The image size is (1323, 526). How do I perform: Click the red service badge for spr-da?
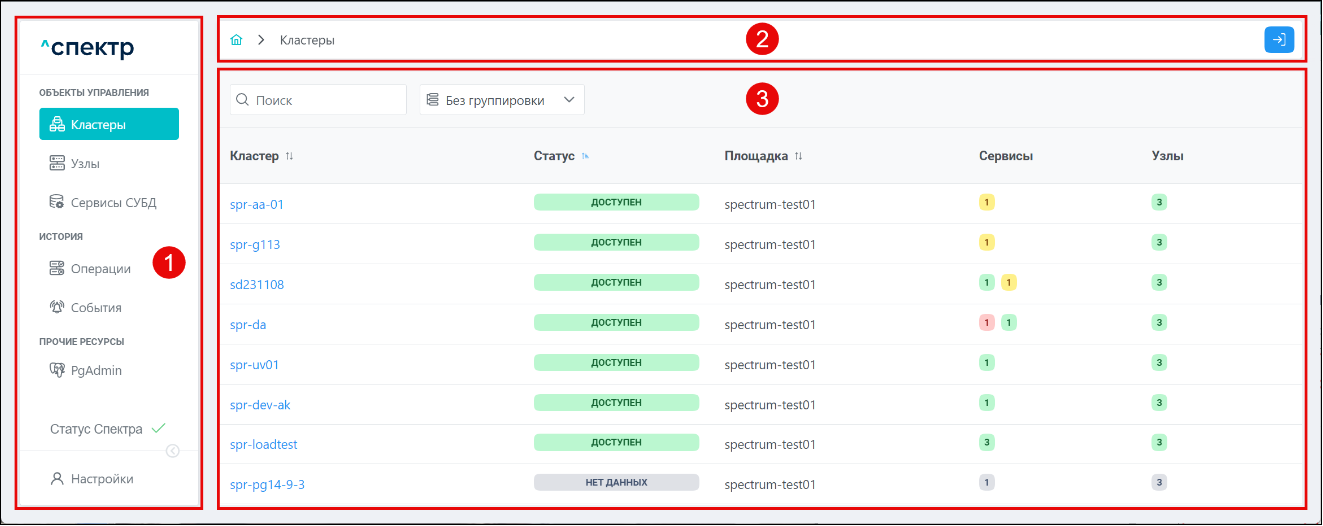[x=987, y=322]
